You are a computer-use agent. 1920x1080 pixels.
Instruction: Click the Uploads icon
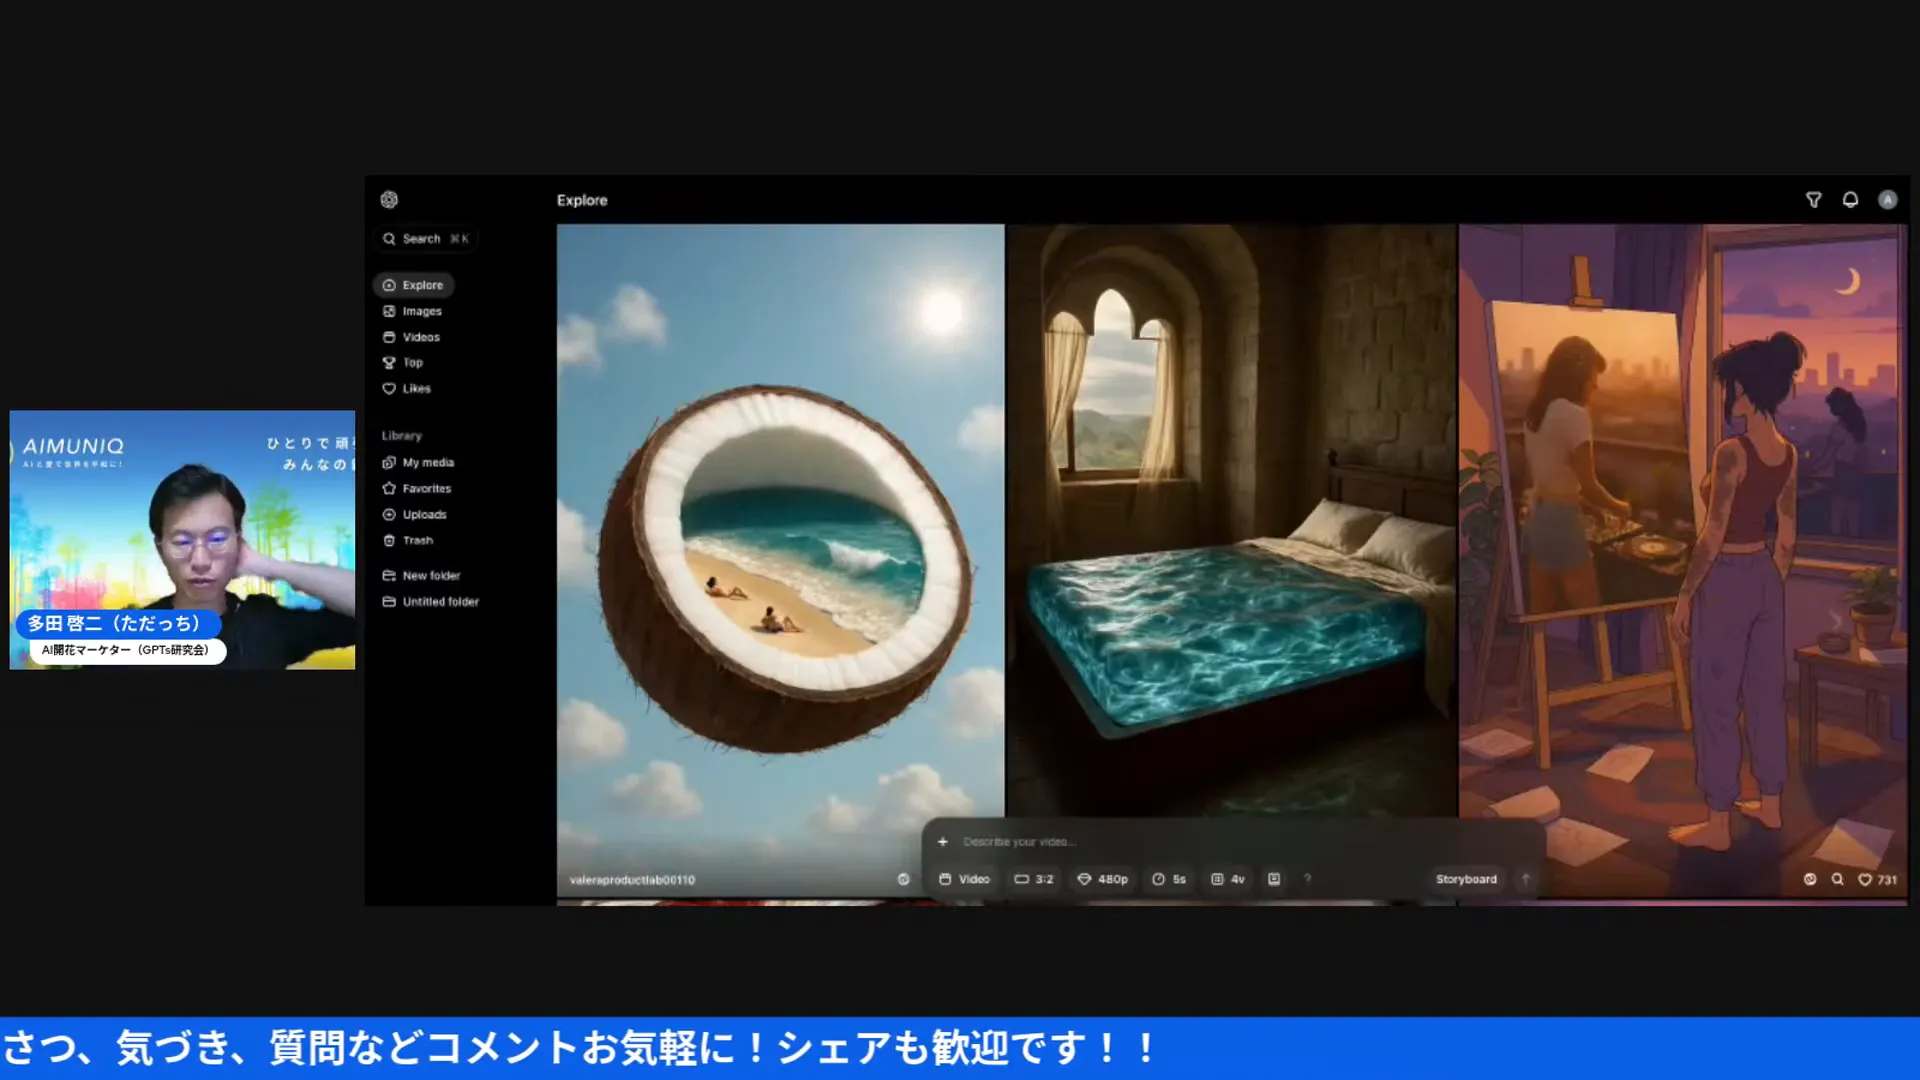389,514
